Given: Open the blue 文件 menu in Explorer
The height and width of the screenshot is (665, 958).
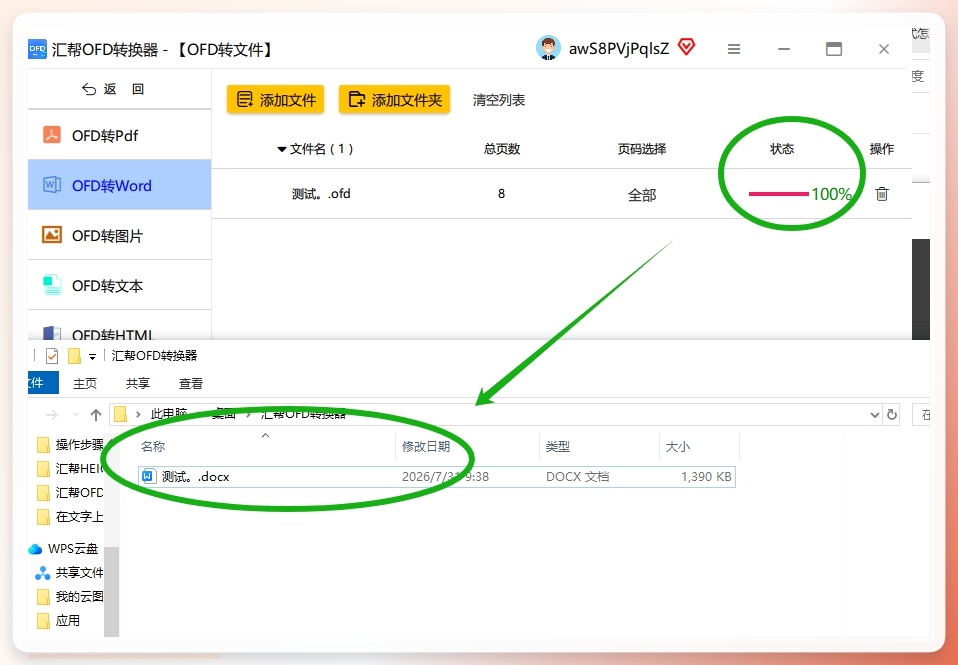Looking at the screenshot, I should point(43,383).
